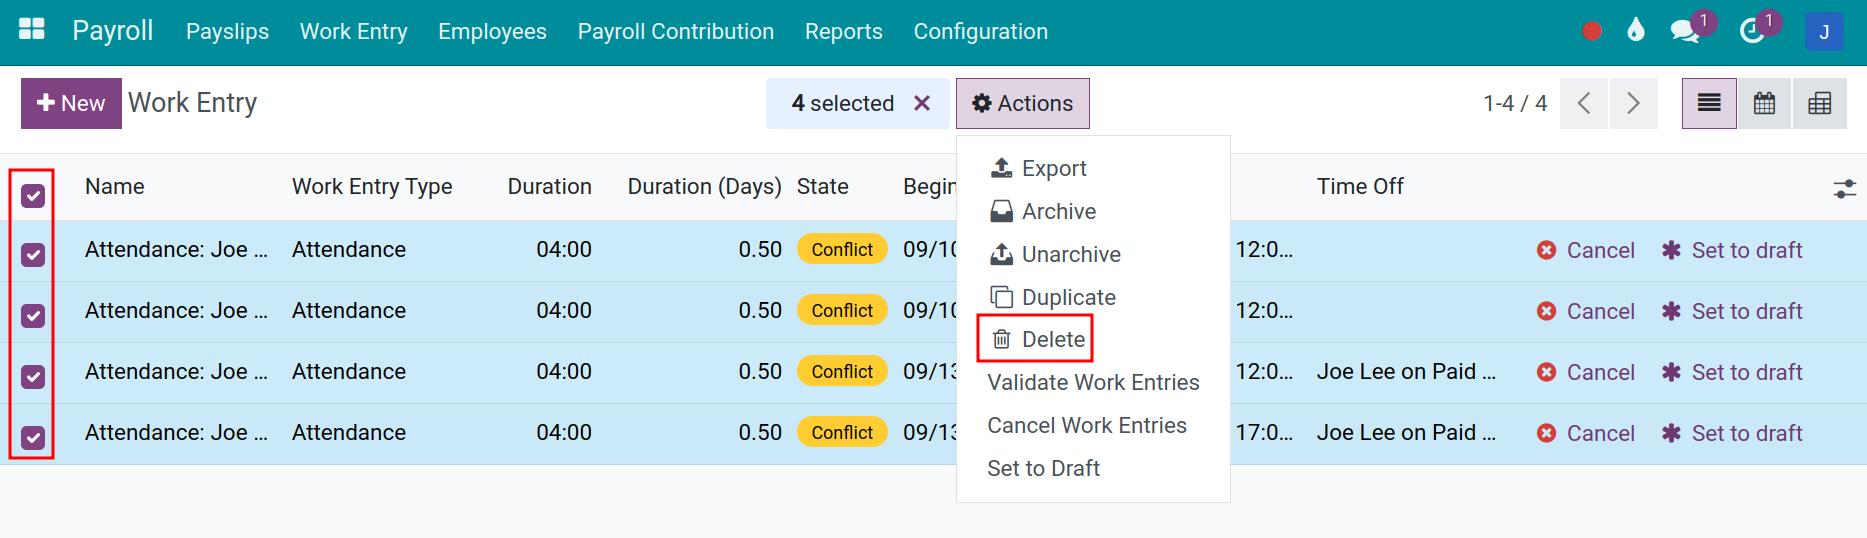Click Set to draft on third row

[x=1732, y=372]
